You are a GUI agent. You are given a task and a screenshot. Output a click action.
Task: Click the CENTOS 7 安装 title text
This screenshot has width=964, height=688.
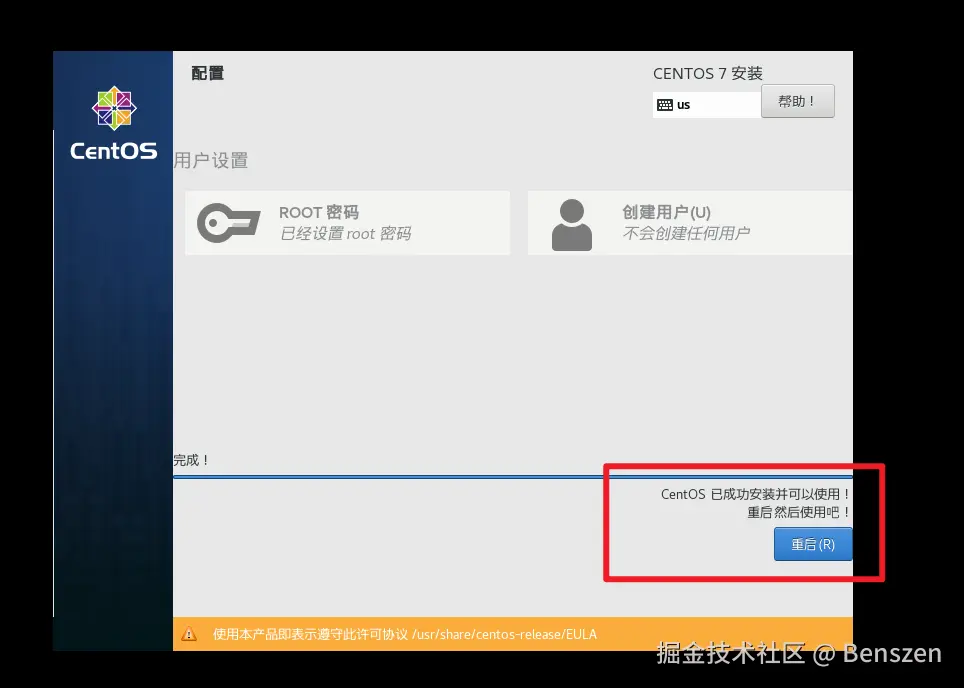[x=708, y=74]
